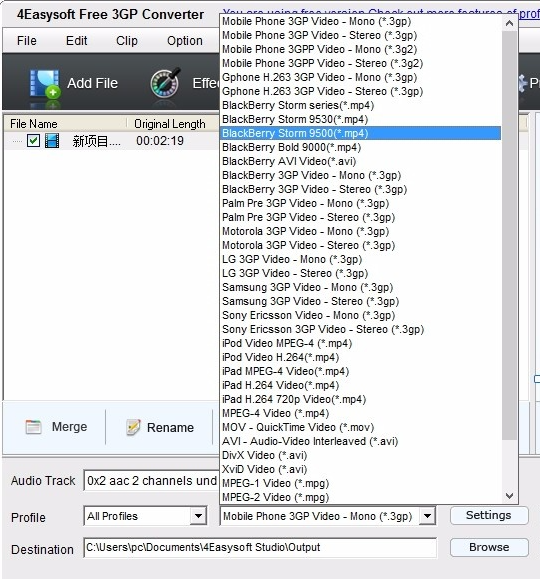
Task: Select MPEG-1 Video (*.mpg)
Action: pyautogui.click(x=360, y=484)
